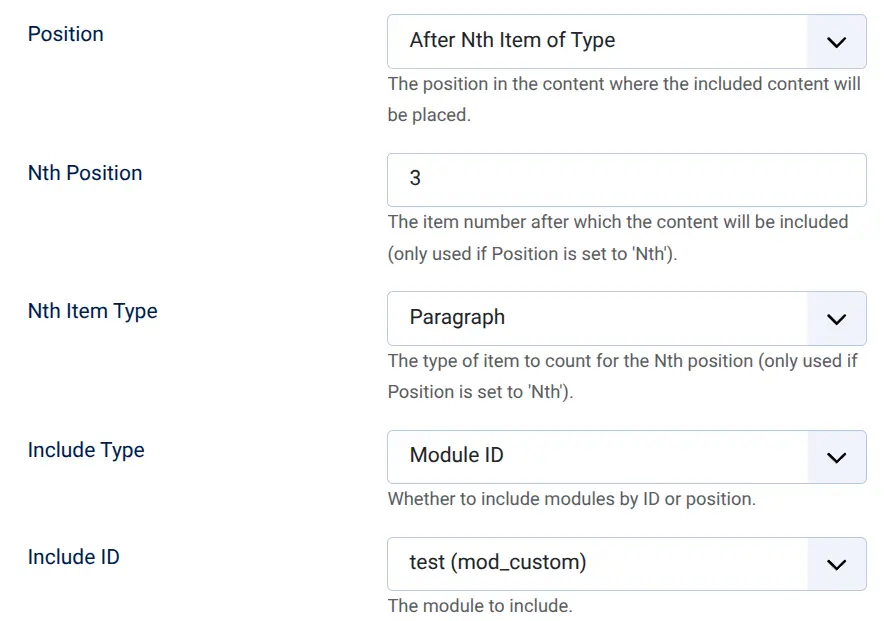Screen dimensions: 884x621
Task: Click the text 'After Nth Item of Type'
Action: pos(510,41)
